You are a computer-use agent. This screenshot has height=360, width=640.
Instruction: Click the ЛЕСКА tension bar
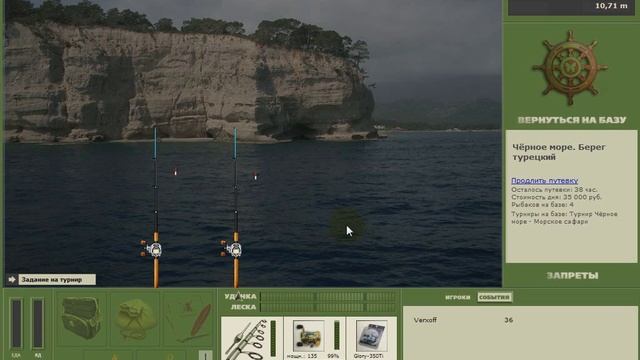[328, 307]
